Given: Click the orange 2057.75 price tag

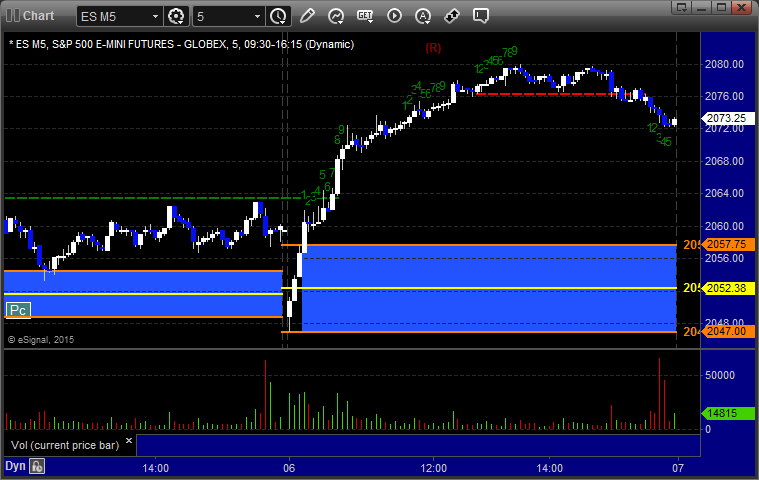Looking at the screenshot, I should pyautogui.click(x=727, y=244).
